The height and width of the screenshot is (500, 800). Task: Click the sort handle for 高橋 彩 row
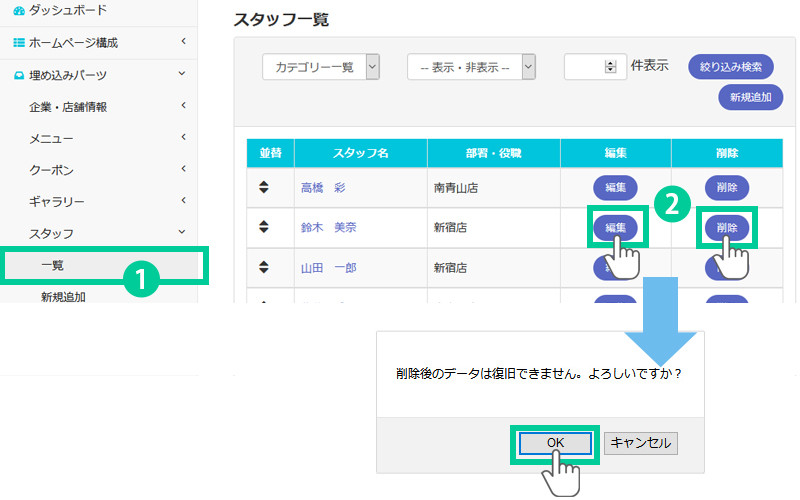[264, 187]
